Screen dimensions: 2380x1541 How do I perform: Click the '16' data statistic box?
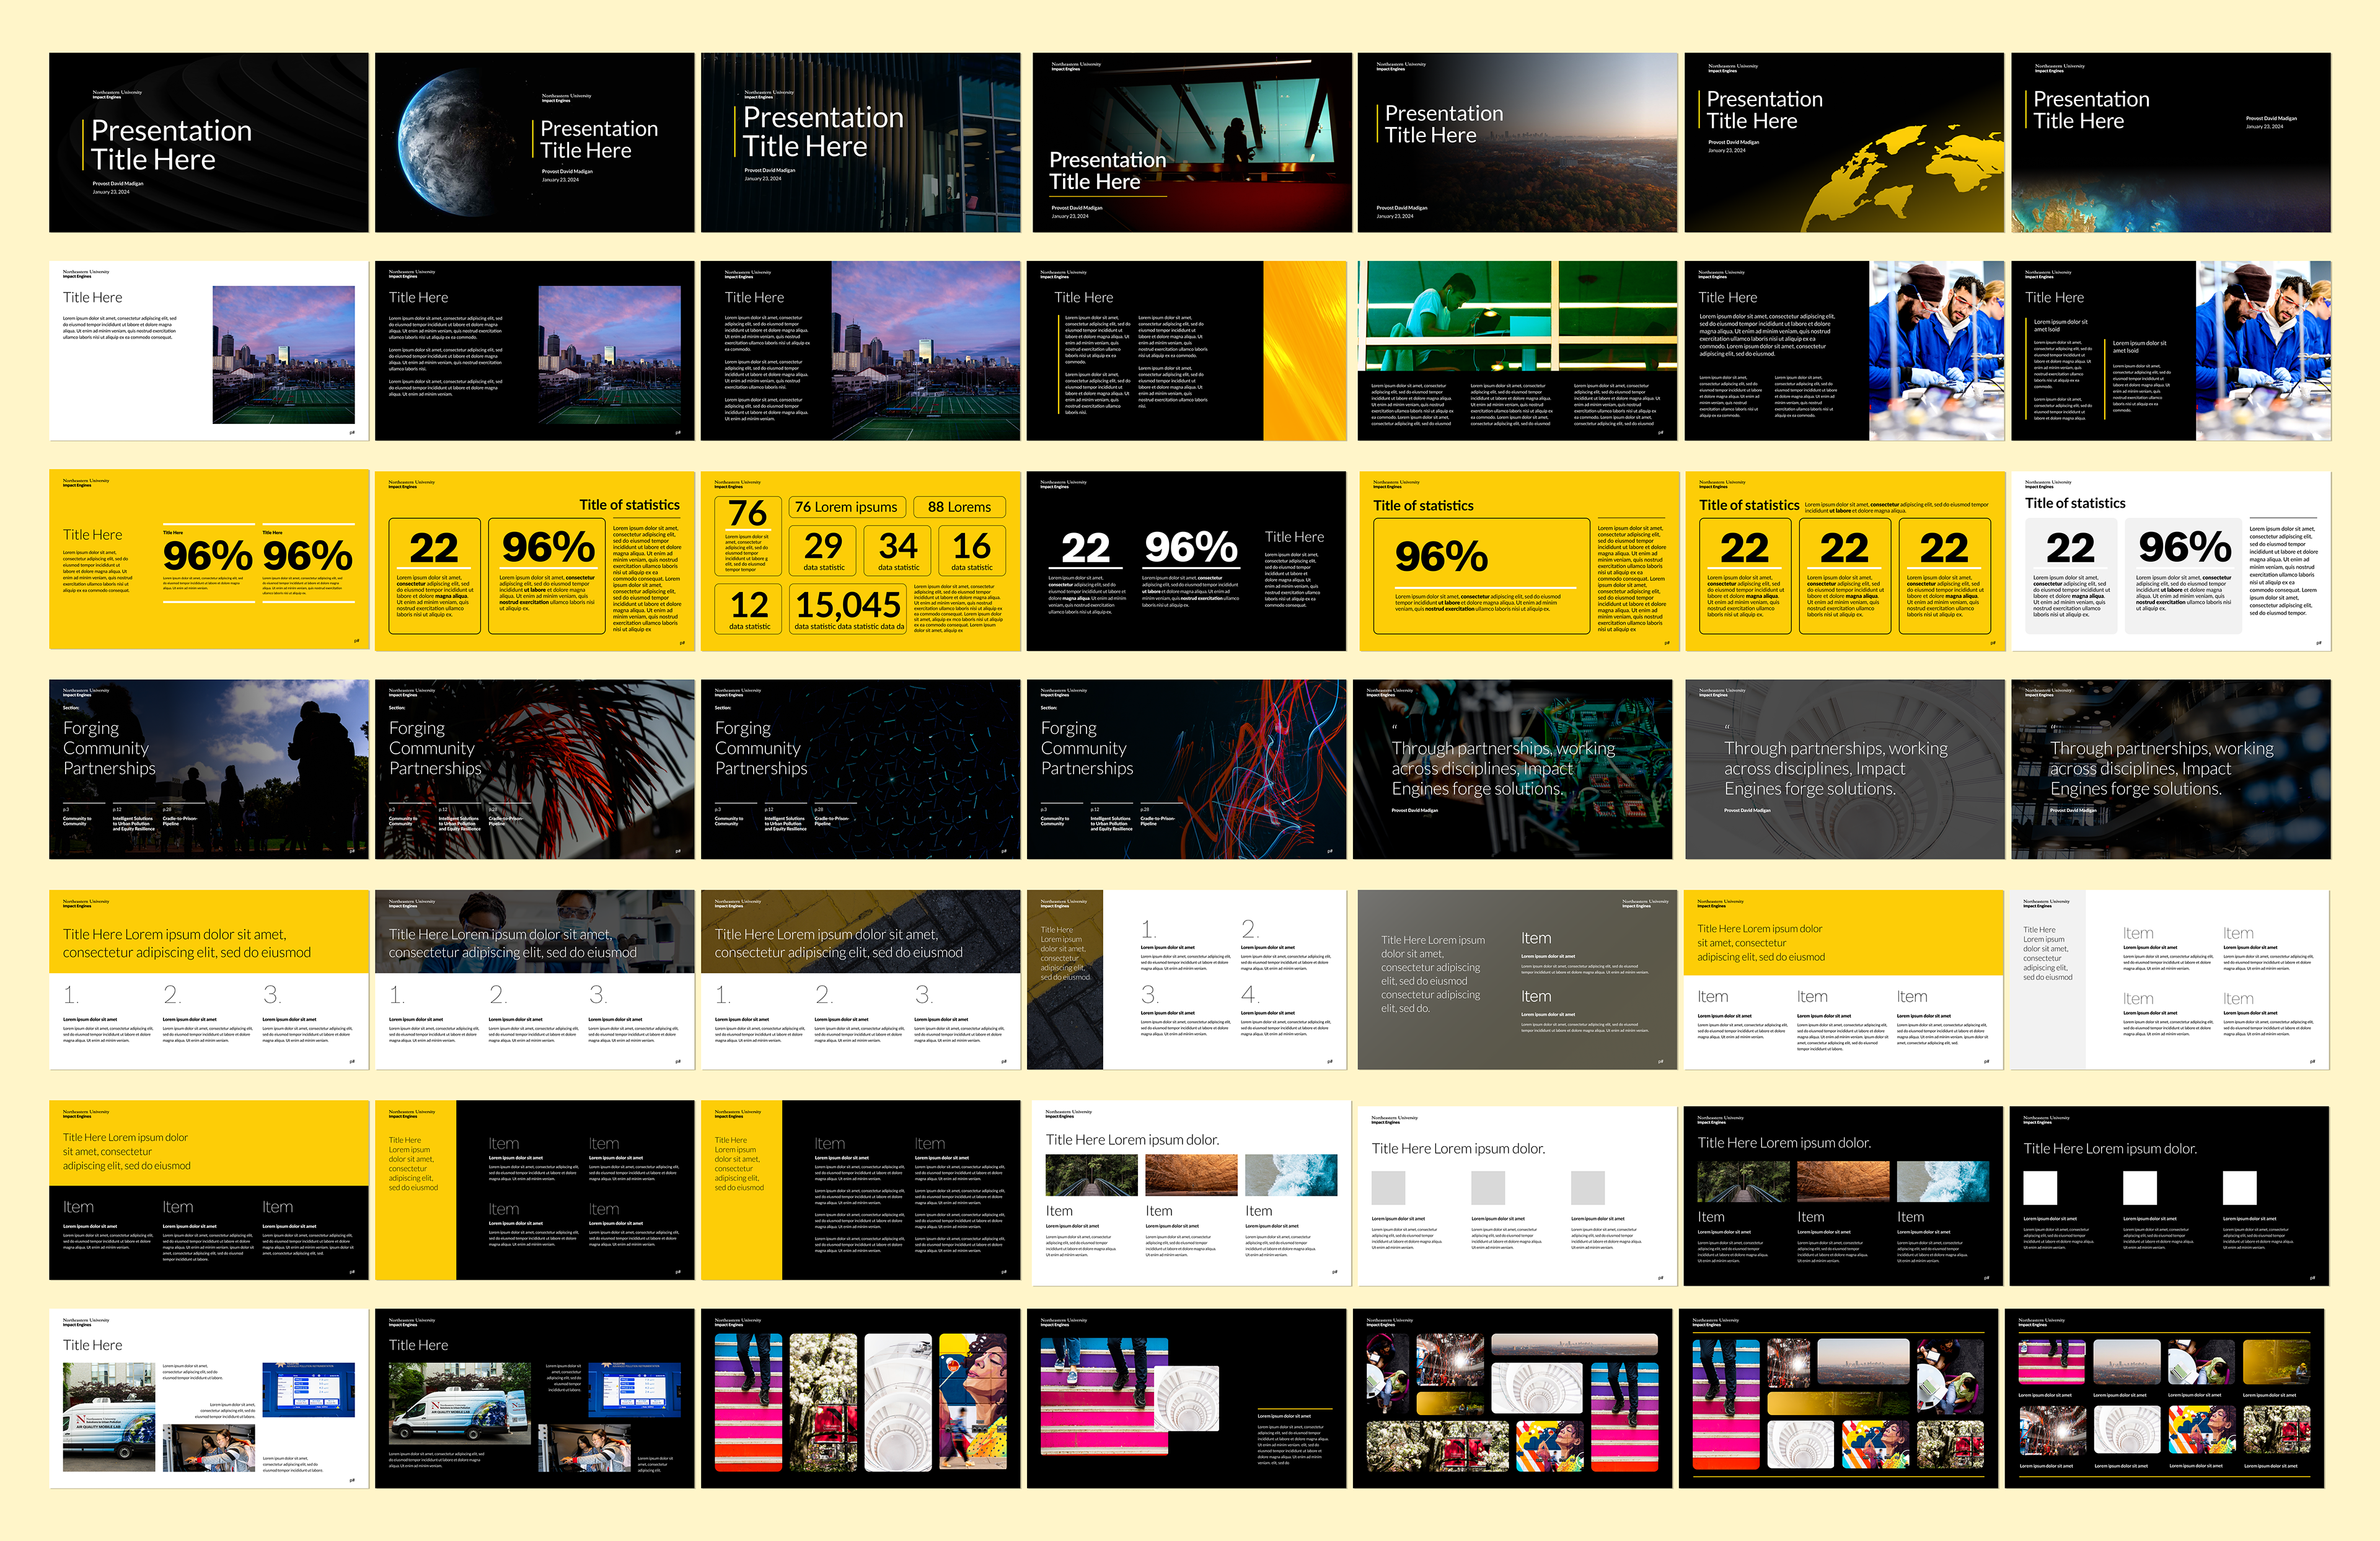pos(972,550)
